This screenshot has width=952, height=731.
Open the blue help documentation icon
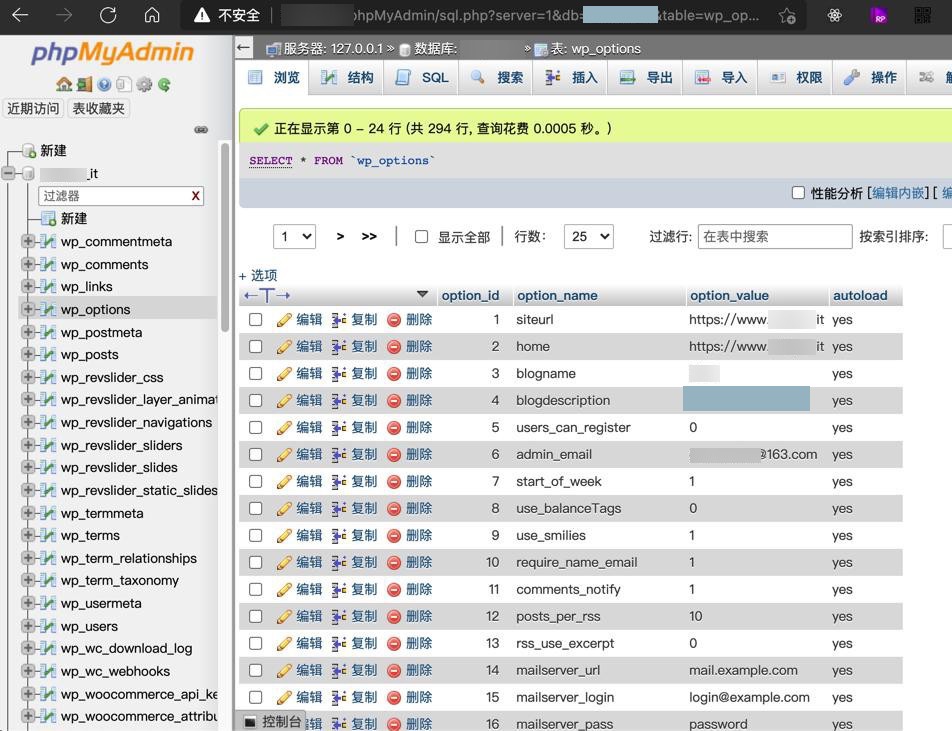[104, 84]
